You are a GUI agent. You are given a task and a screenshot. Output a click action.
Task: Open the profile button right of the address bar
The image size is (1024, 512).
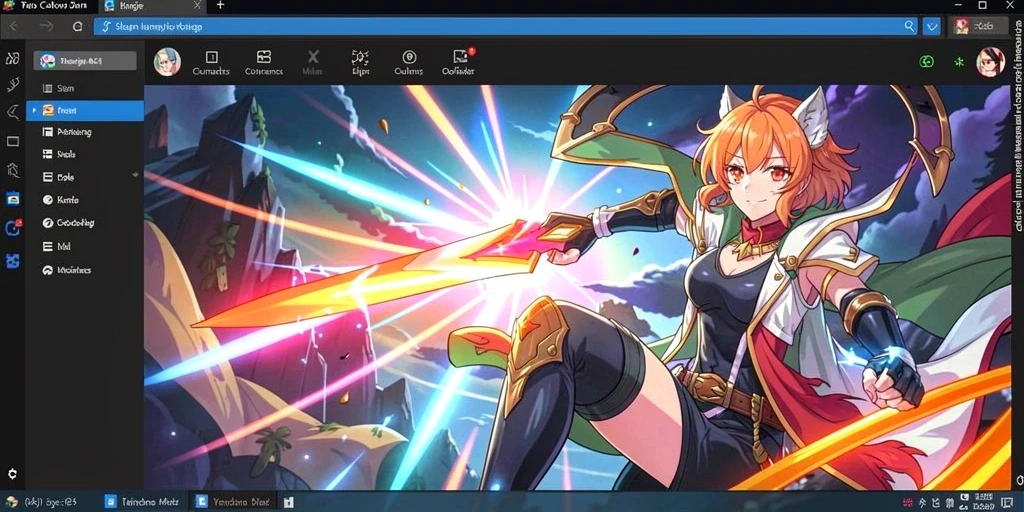[978, 26]
